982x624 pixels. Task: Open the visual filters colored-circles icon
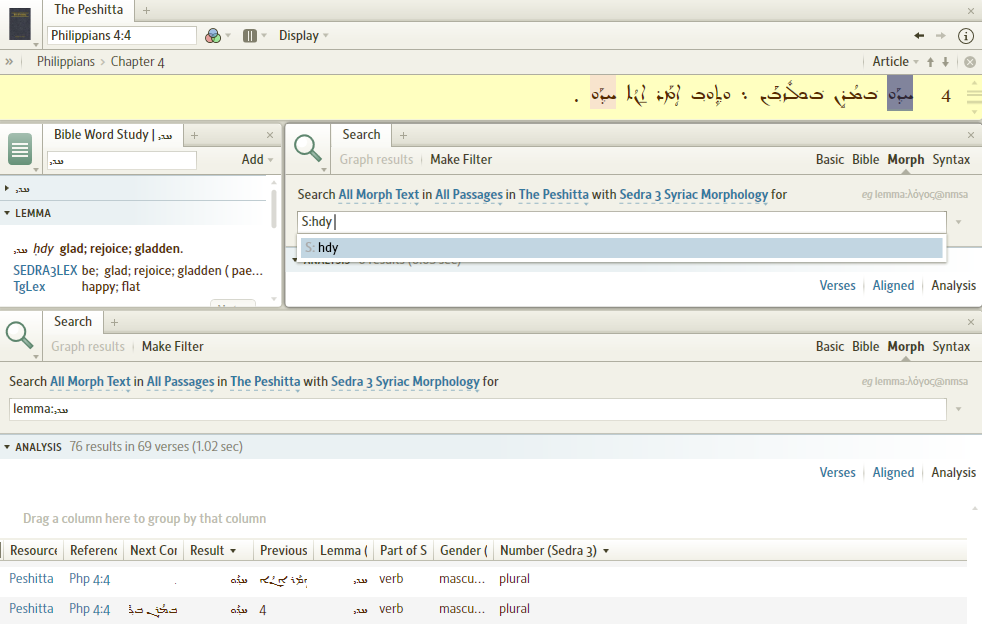click(213, 36)
